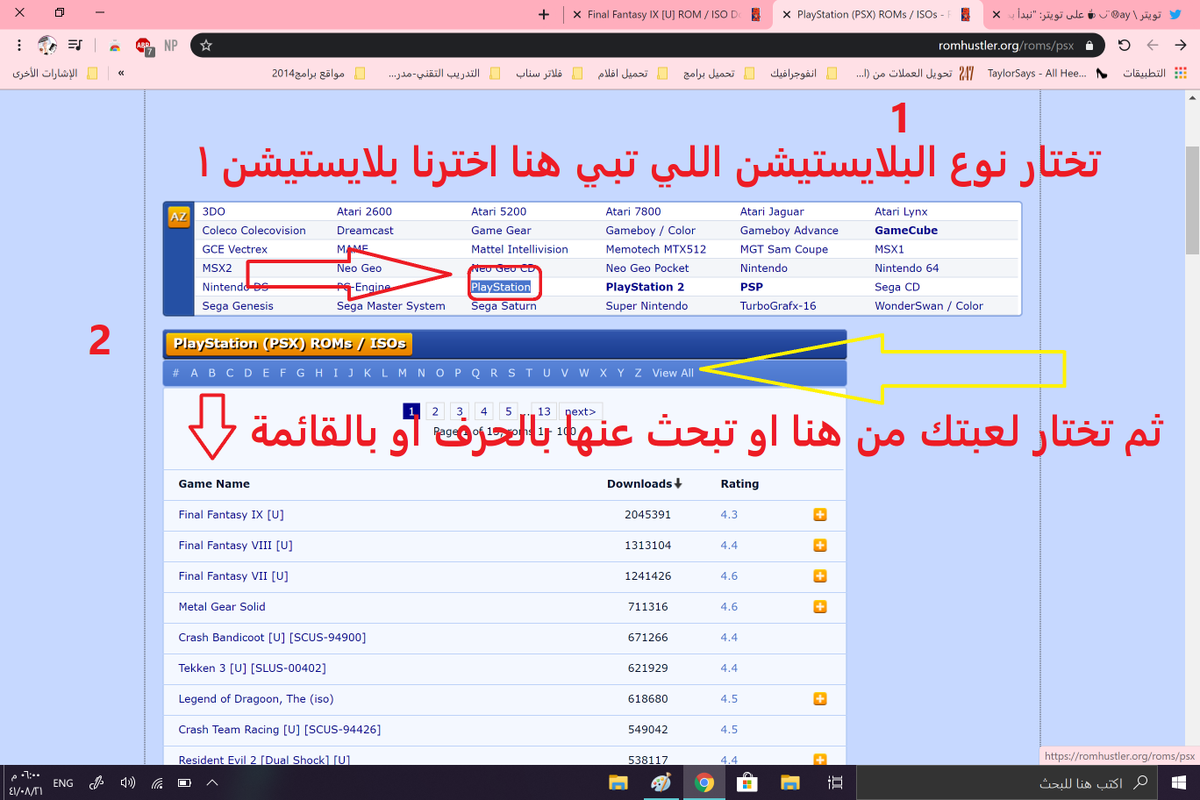Expand the plus icon for Final Fantasy IX
This screenshot has height=800, width=1200.
(x=820, y=515)
